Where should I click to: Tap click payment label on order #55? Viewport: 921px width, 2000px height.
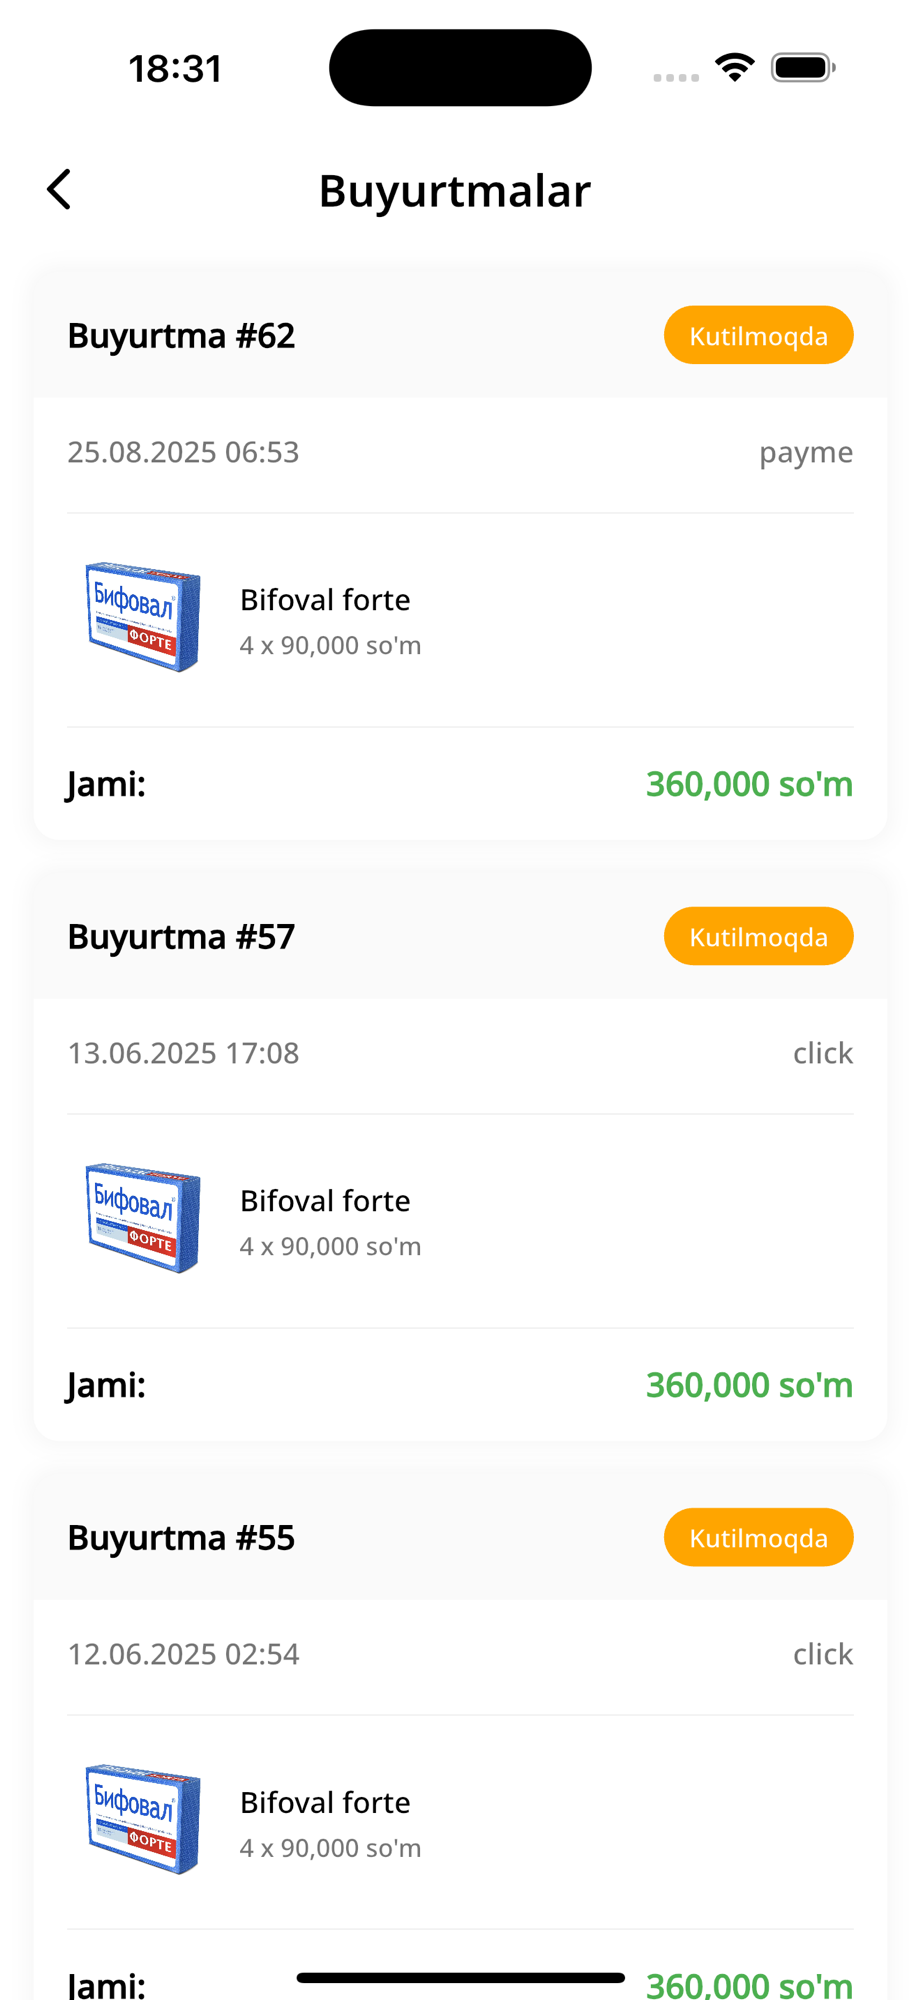822,1654
